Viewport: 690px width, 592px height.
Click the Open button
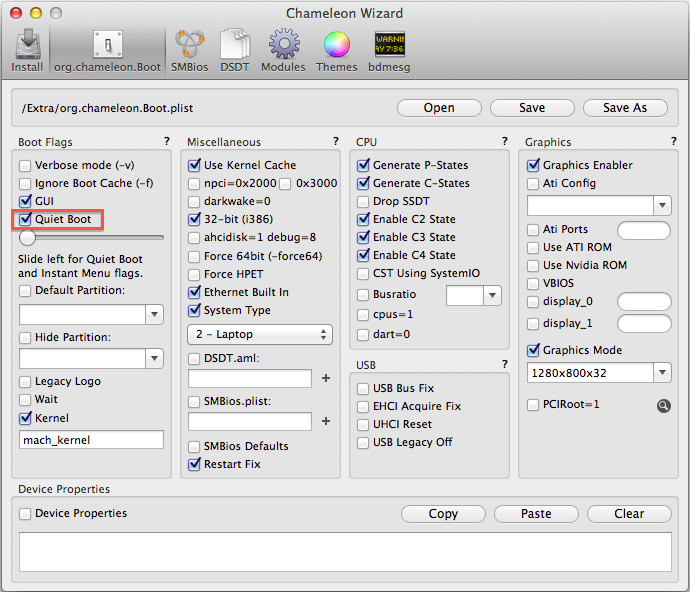(439, 108)
